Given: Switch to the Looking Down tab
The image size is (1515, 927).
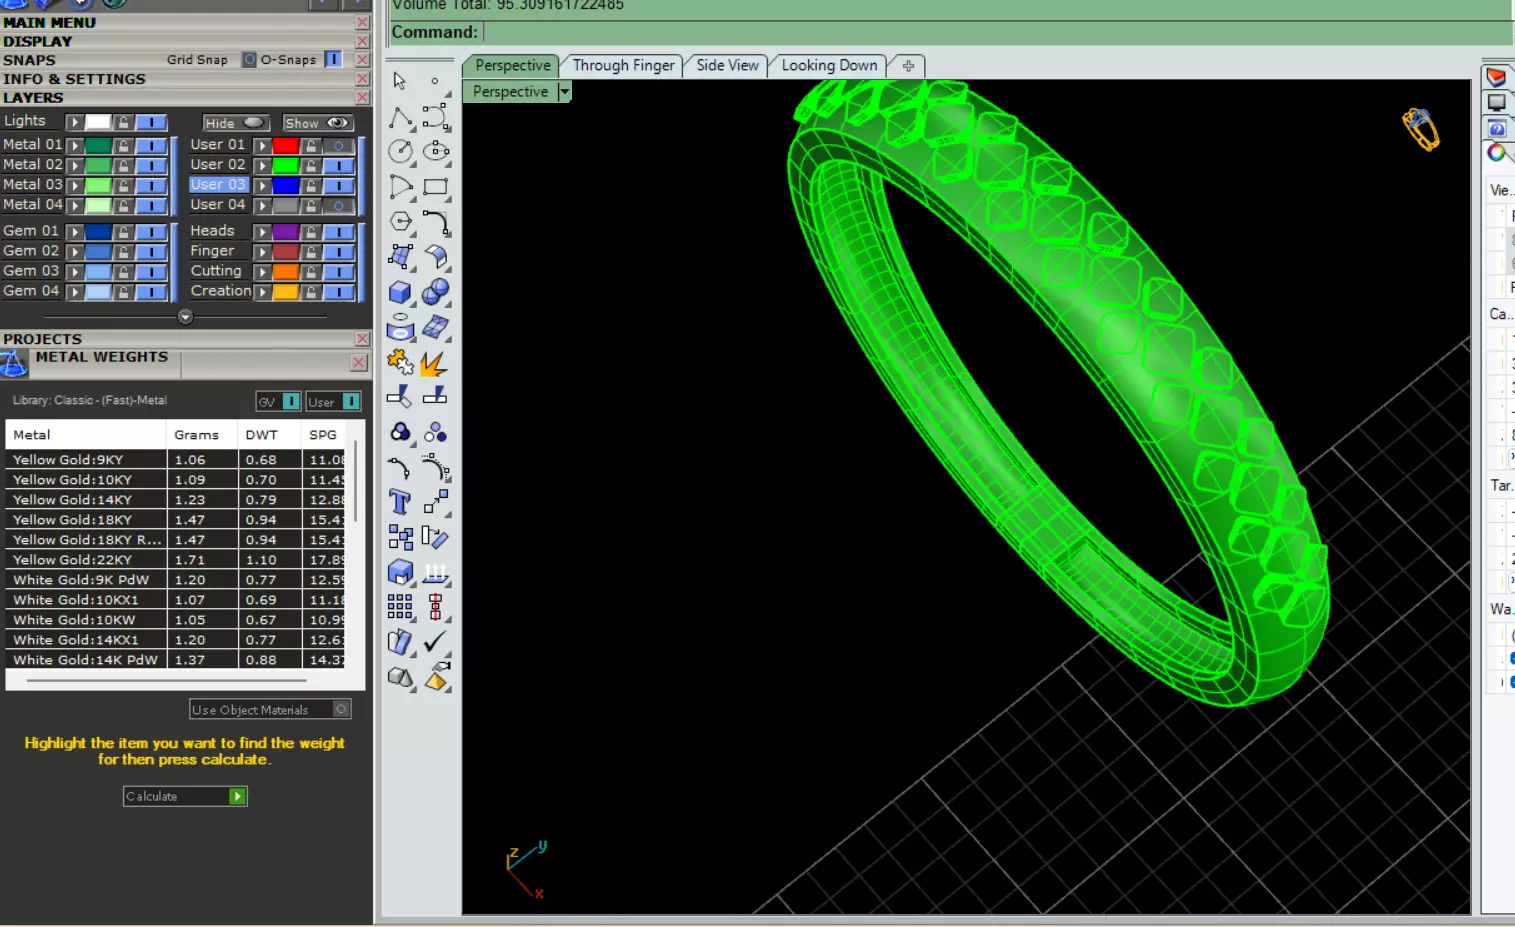Looking at the screenshot, I should [x=829, y=65].
